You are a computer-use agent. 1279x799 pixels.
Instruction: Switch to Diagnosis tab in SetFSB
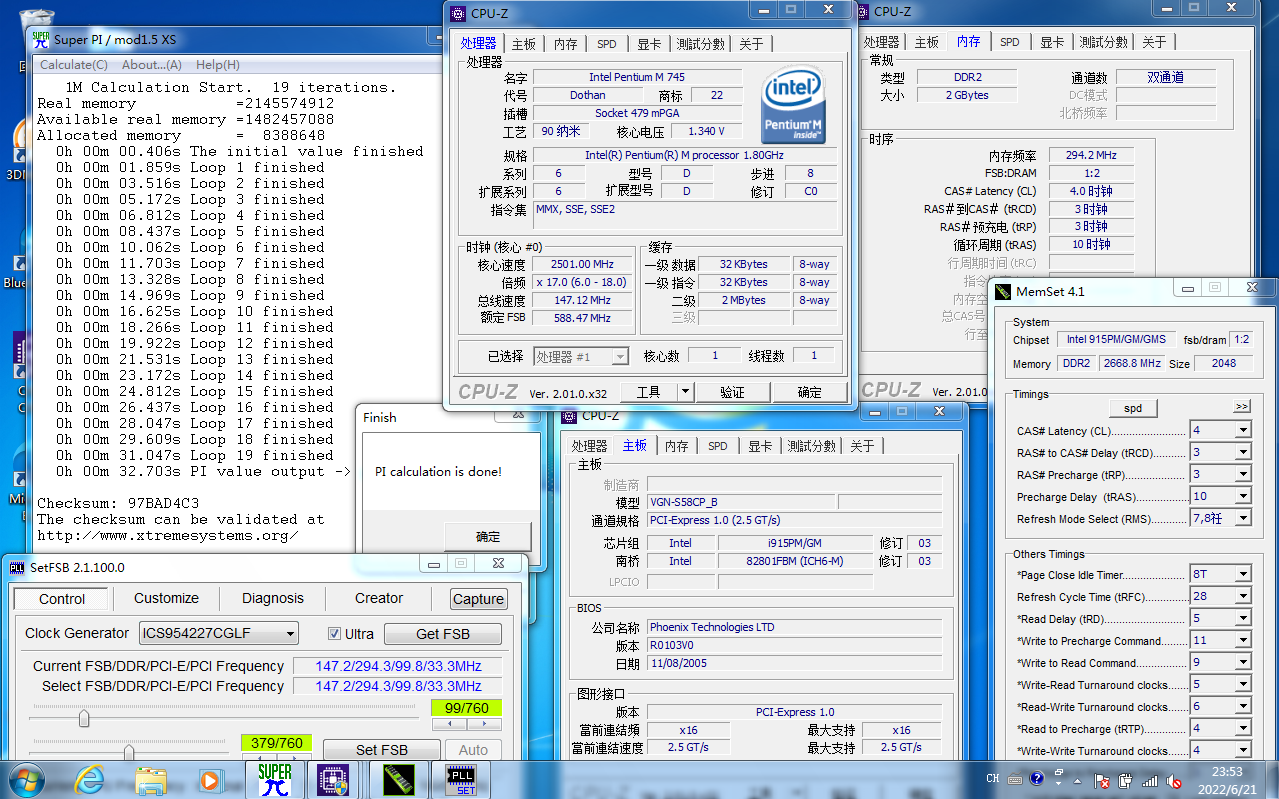pyautogui.click(x=273, y=598)
